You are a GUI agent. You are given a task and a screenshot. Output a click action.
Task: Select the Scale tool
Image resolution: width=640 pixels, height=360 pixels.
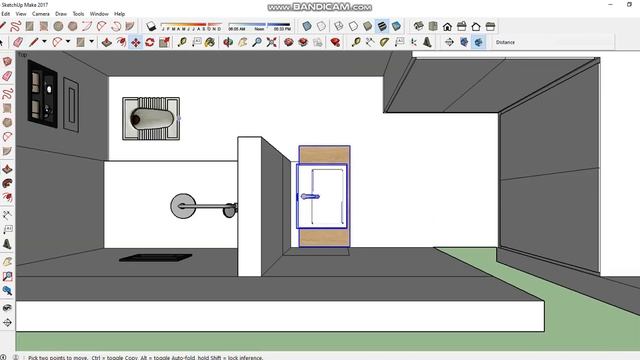164,42
